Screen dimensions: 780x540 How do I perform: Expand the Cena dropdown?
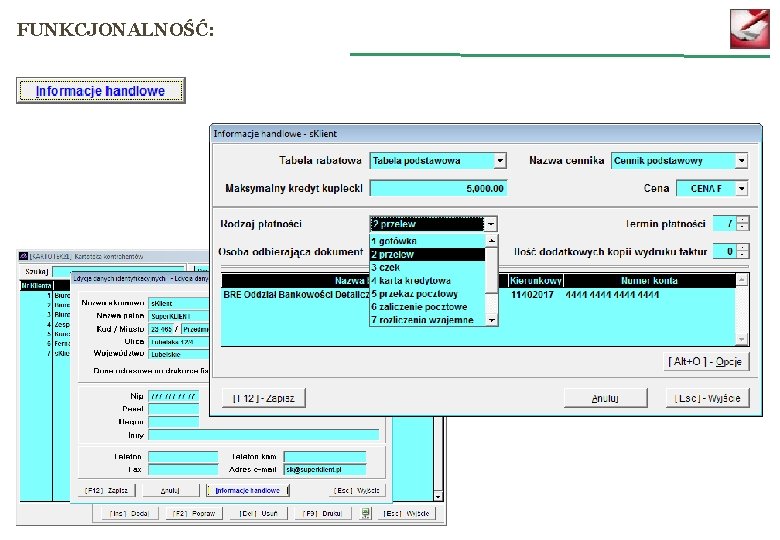742,188
